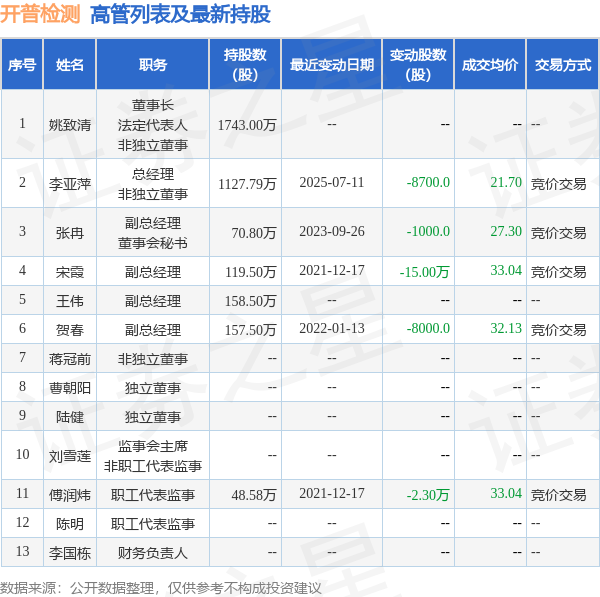Screen dimensions: 600x597
Task: Click the change value -2.30万
Action: [428, 495]
